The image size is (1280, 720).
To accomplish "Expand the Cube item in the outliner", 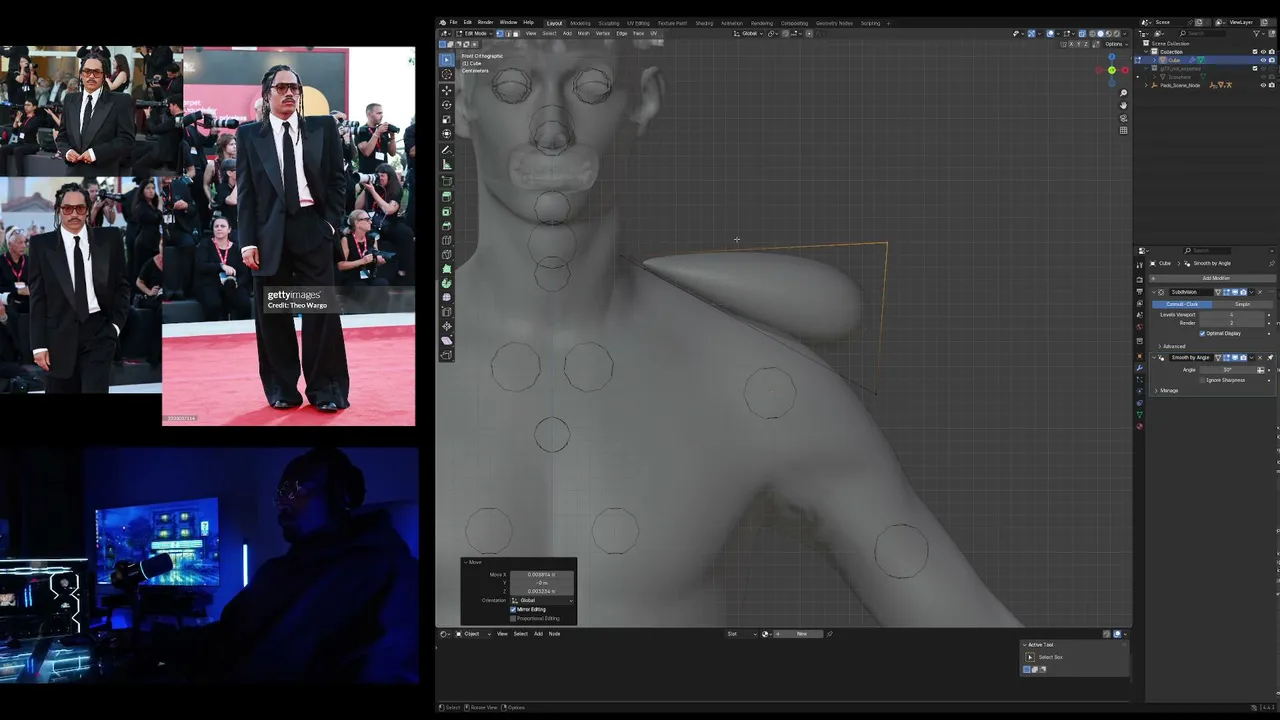I will click(1153, 60).
